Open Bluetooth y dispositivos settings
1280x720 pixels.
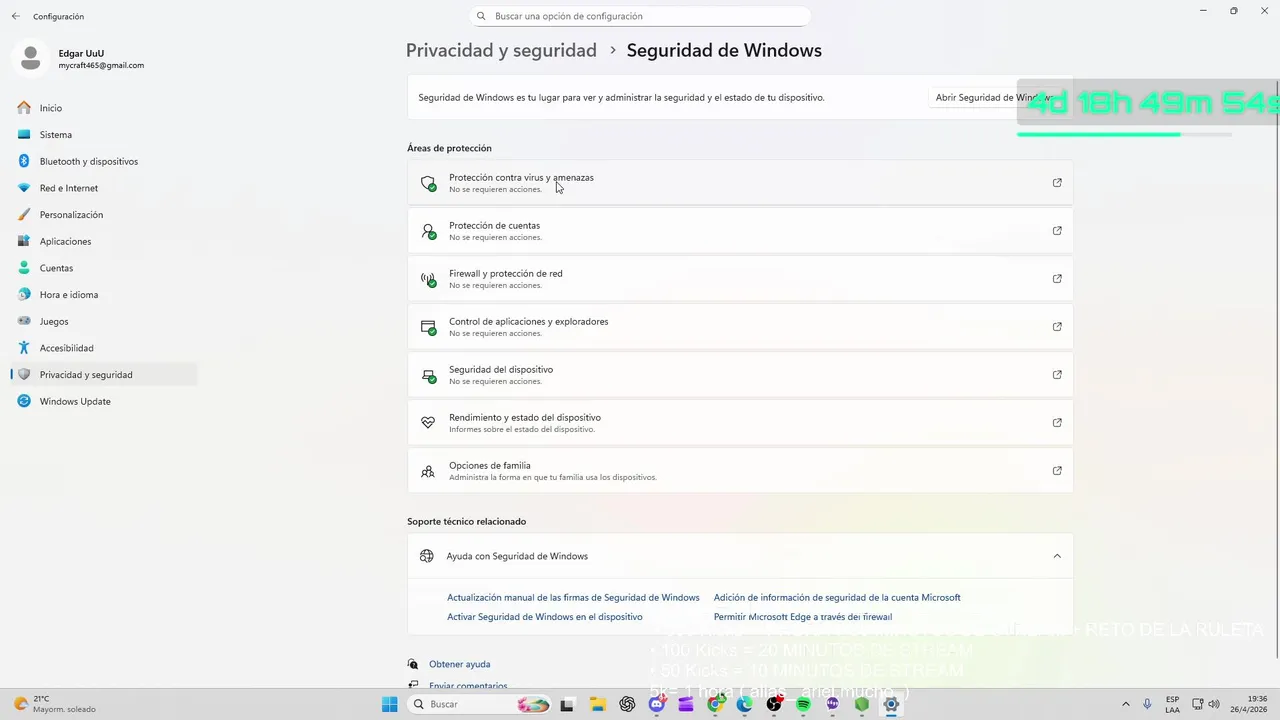pyautogui.click(x=104, y=161)
